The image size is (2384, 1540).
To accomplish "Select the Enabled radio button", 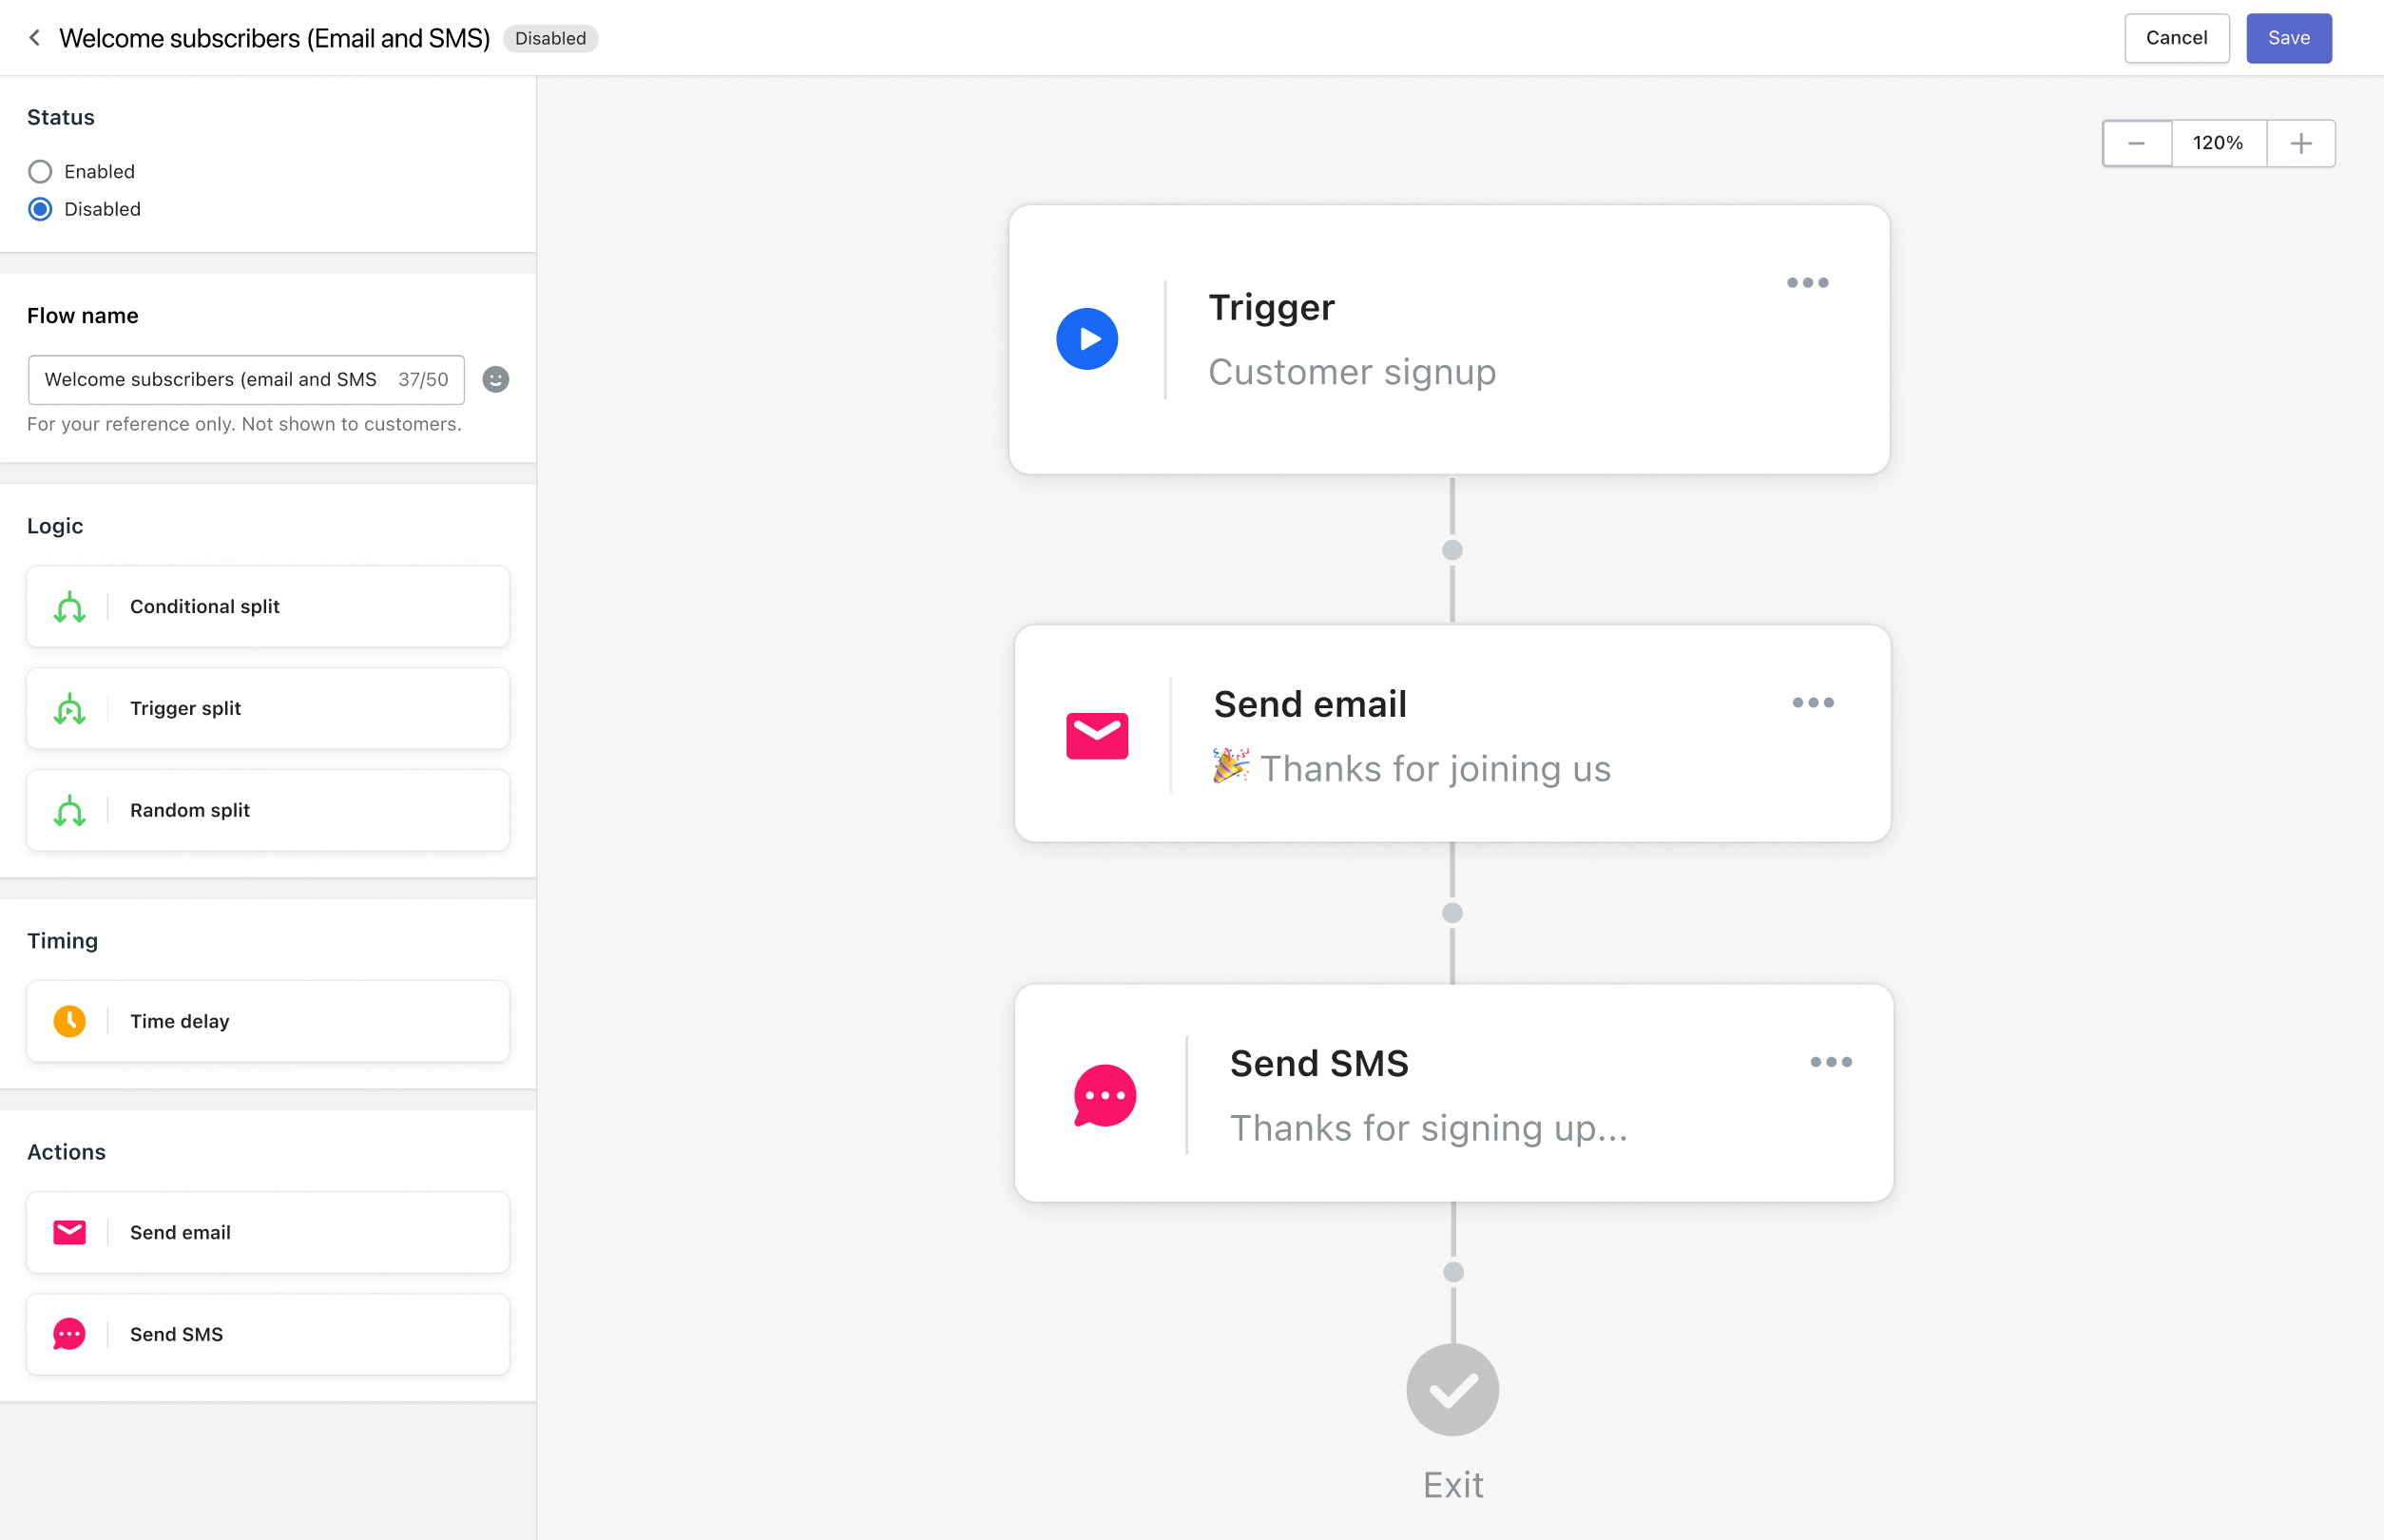I will coord(38,170).
